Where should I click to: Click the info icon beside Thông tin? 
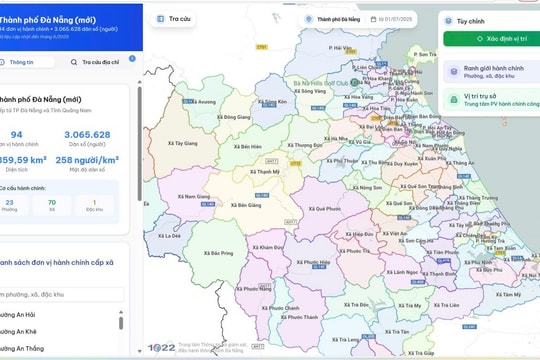click(x=2, y=62)
